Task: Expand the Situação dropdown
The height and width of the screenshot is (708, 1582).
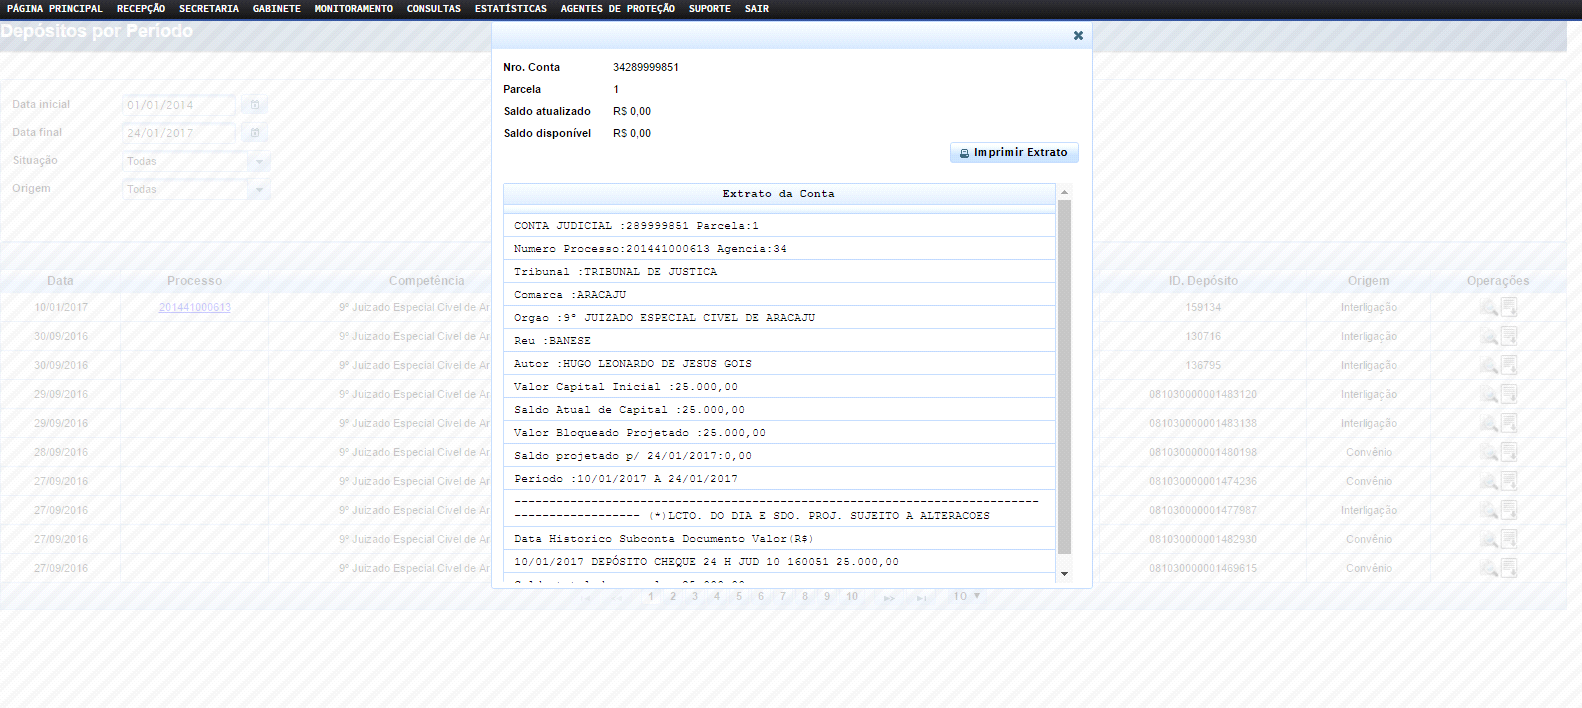Action: coord(260,161)
